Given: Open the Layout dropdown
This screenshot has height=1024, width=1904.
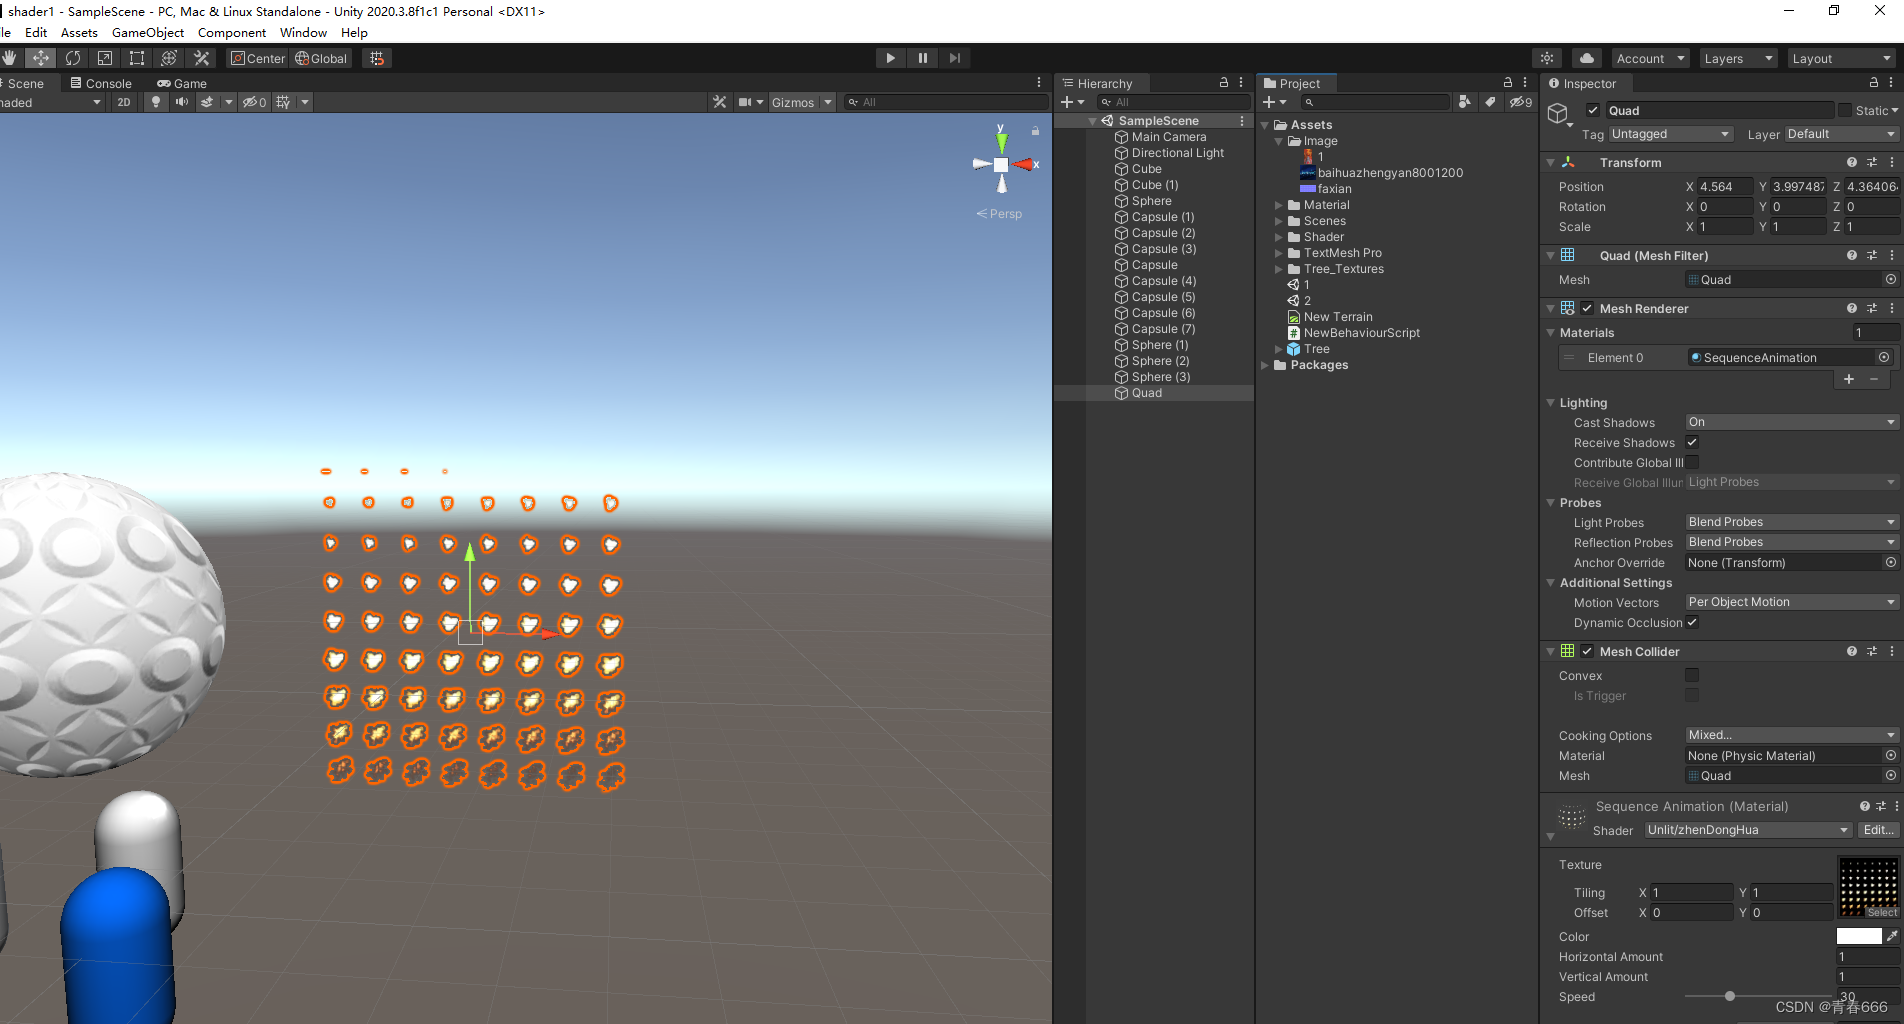Looking at the screenshot, I should (1841, 58).
